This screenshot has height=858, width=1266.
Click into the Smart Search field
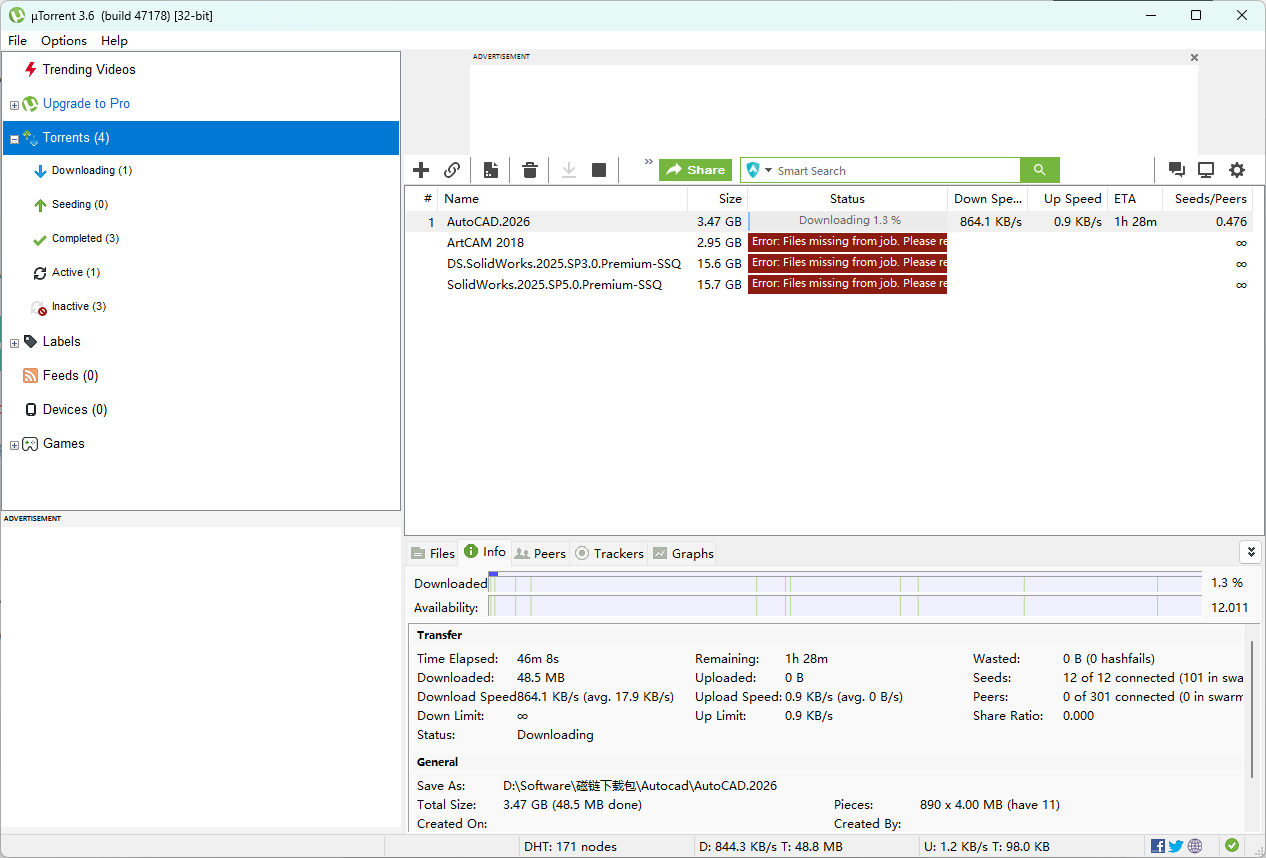point(897,171)
